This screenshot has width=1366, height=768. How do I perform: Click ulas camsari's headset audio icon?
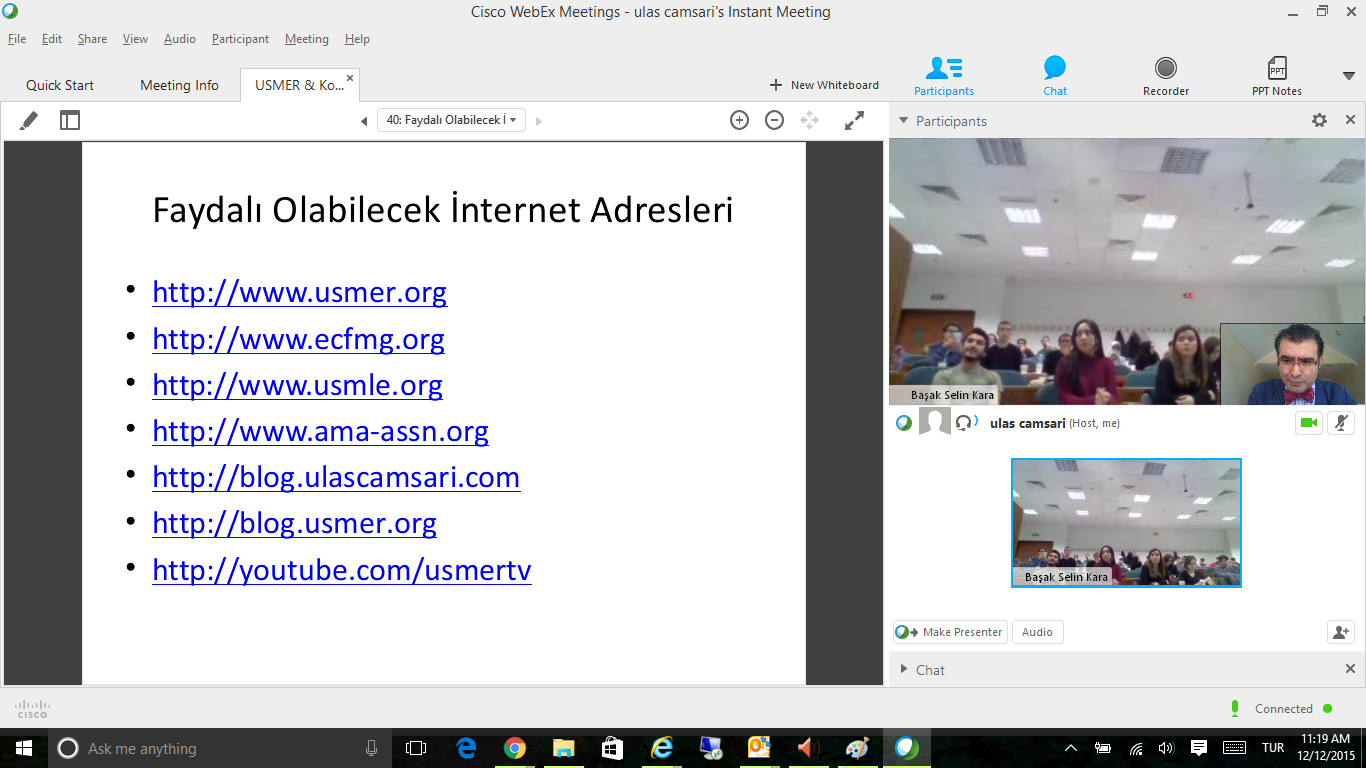click(x=965, y=423)
